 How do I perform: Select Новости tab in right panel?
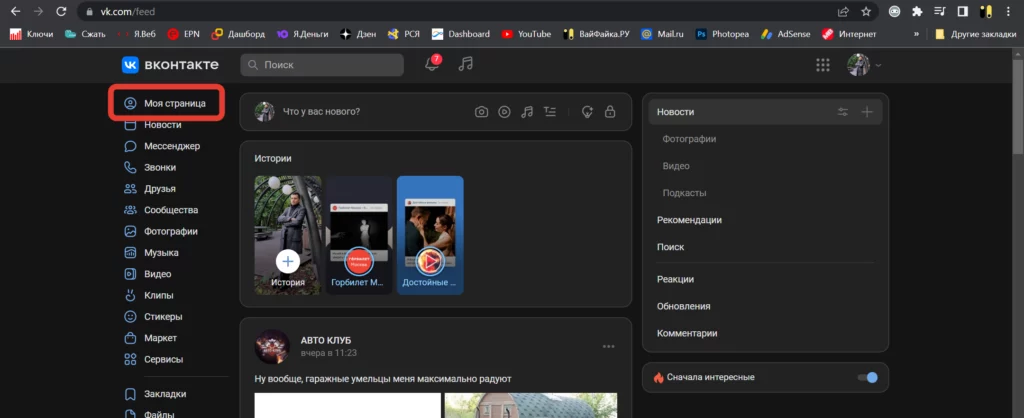[765, 112]
